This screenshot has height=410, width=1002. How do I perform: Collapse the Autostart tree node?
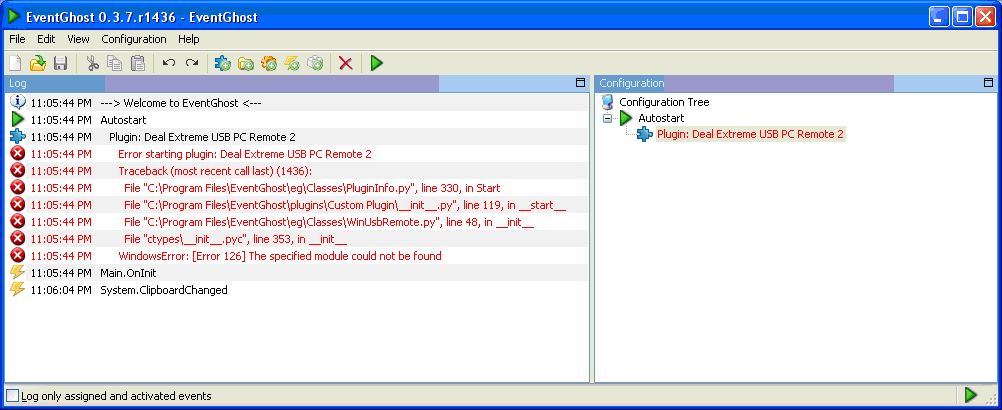608,118
